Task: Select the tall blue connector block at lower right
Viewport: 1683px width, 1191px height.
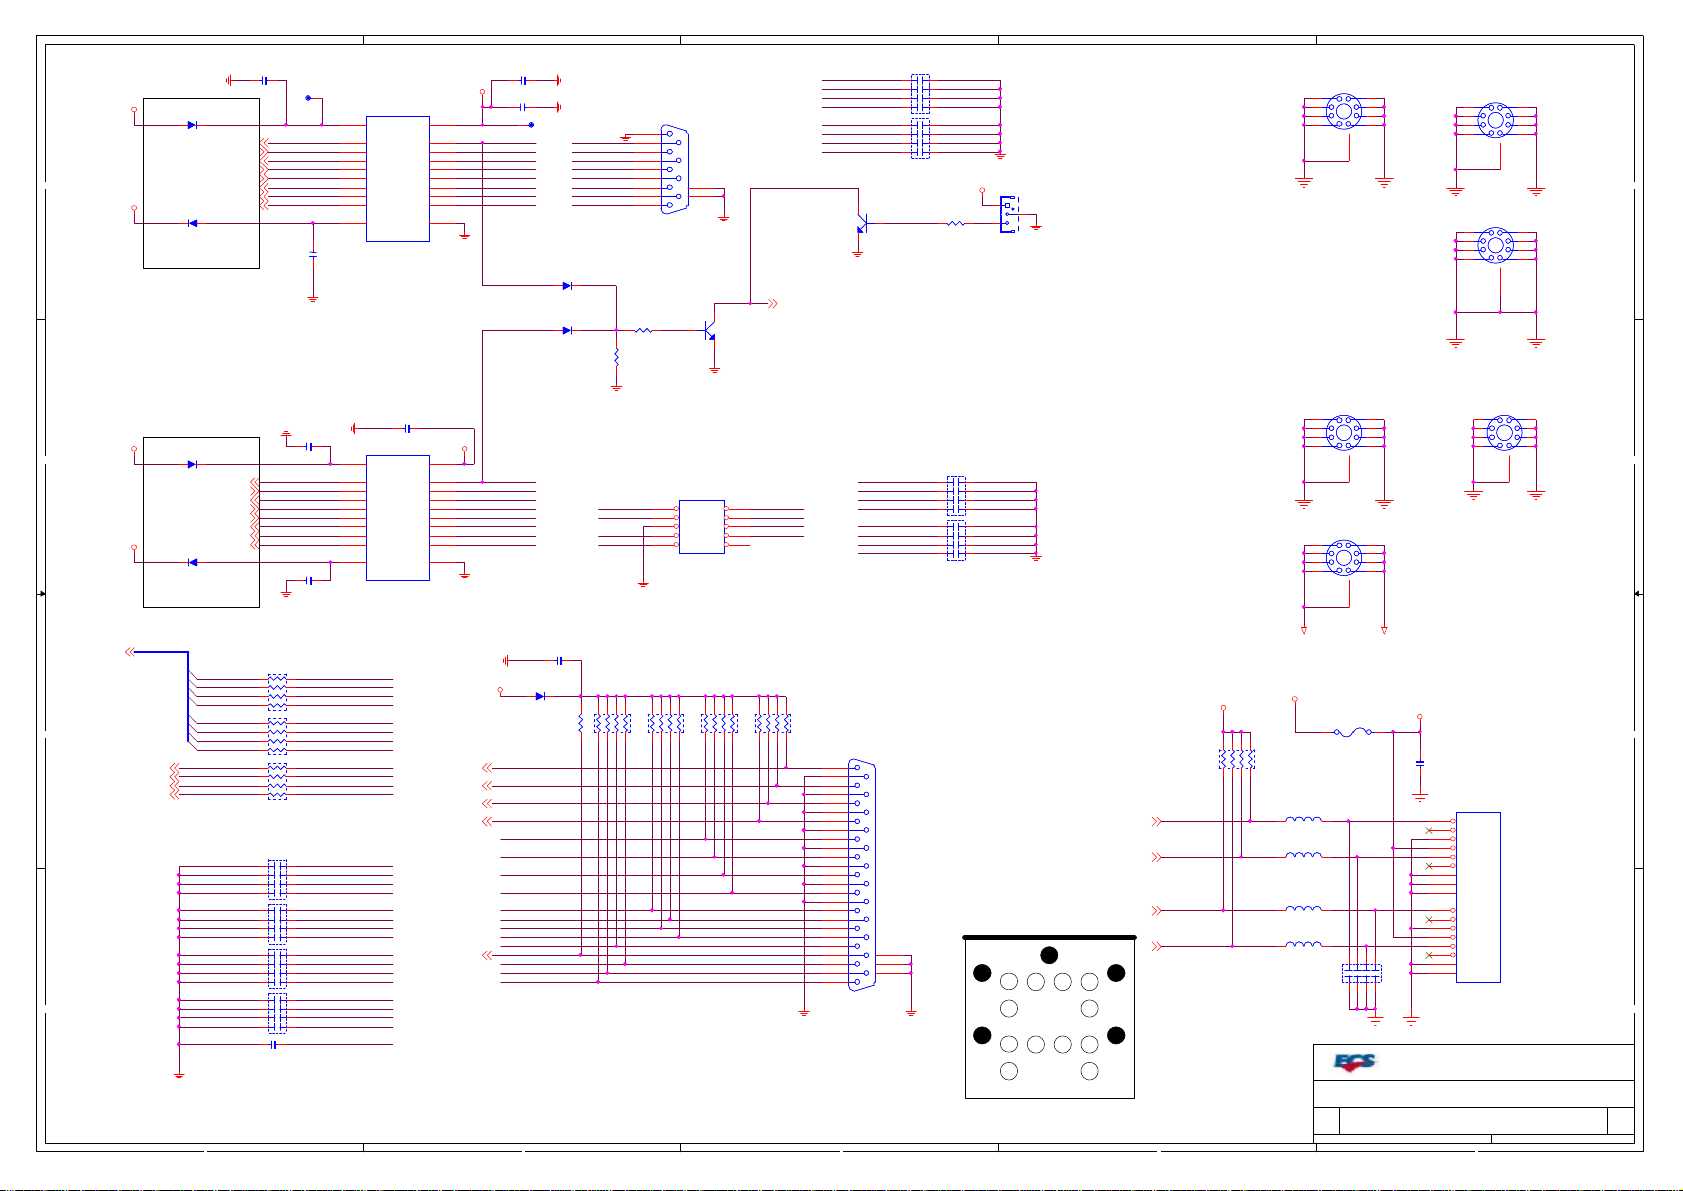Action: tap(1478, 897)
